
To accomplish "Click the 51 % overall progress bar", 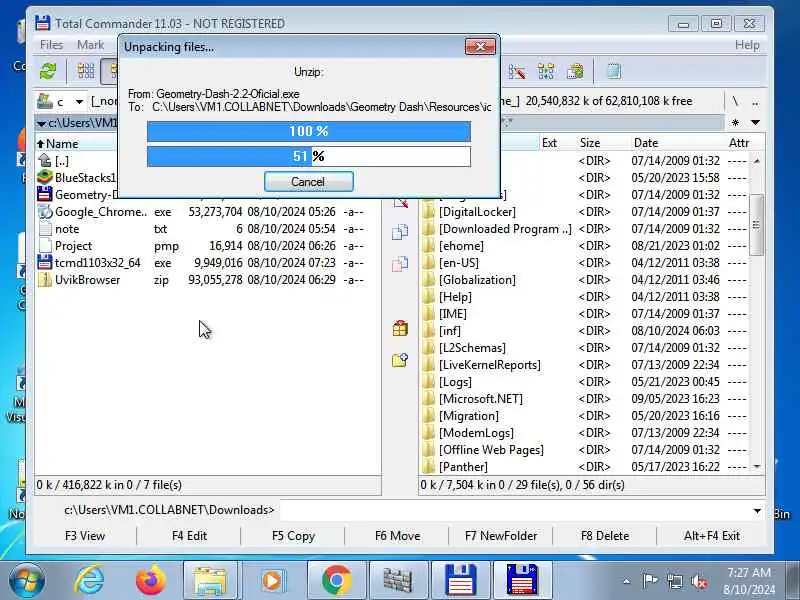I will click(309, 156).
